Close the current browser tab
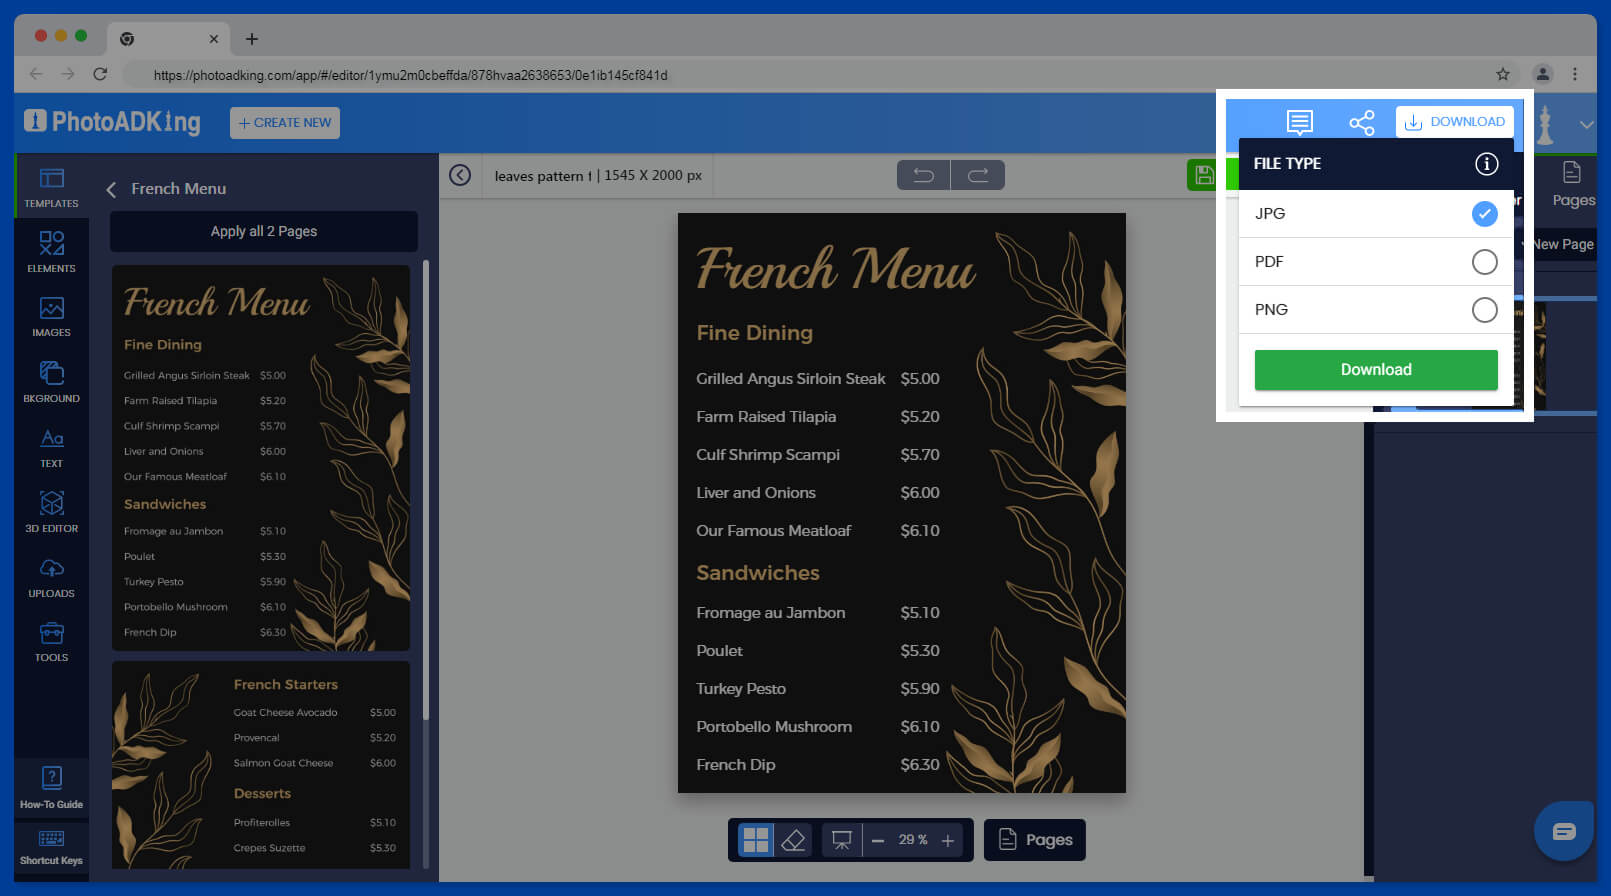The height and width of the screenshot is (896, 1611). coord(214,39)
